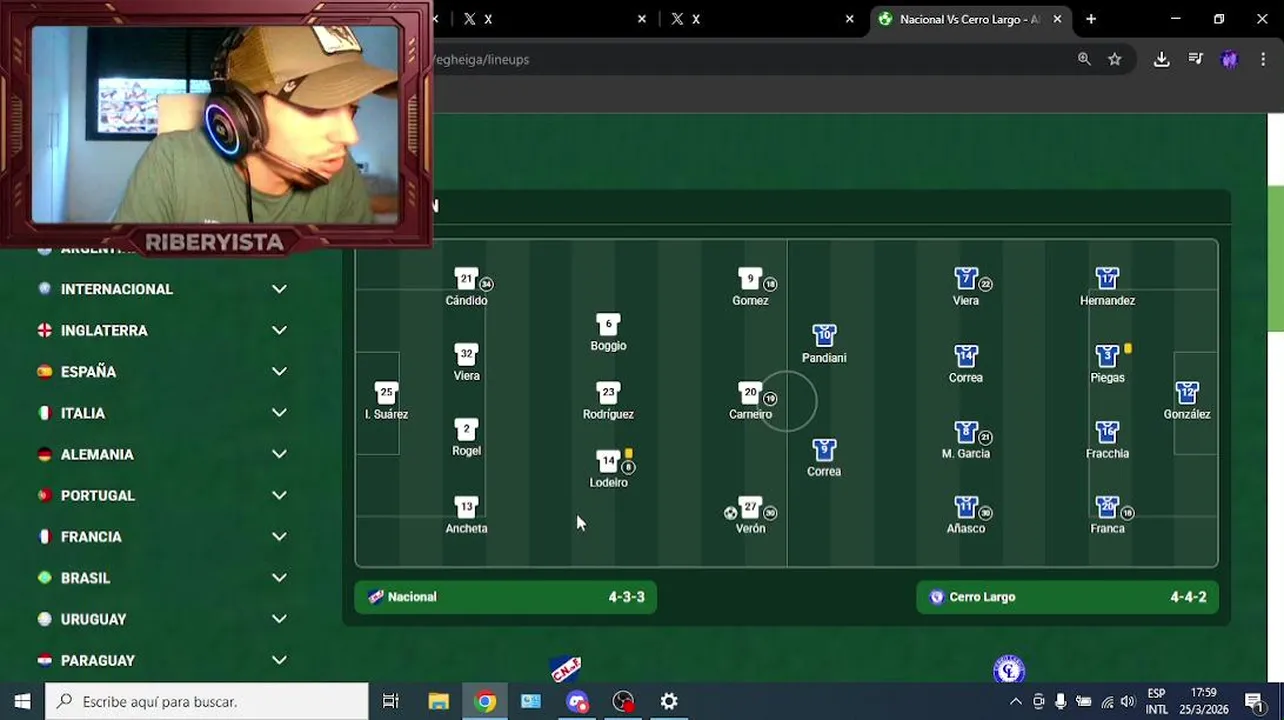Screen dimensions: 1284x720
Task: Expand the INTERNACIONAL section chevron
Action: point(279,289)
